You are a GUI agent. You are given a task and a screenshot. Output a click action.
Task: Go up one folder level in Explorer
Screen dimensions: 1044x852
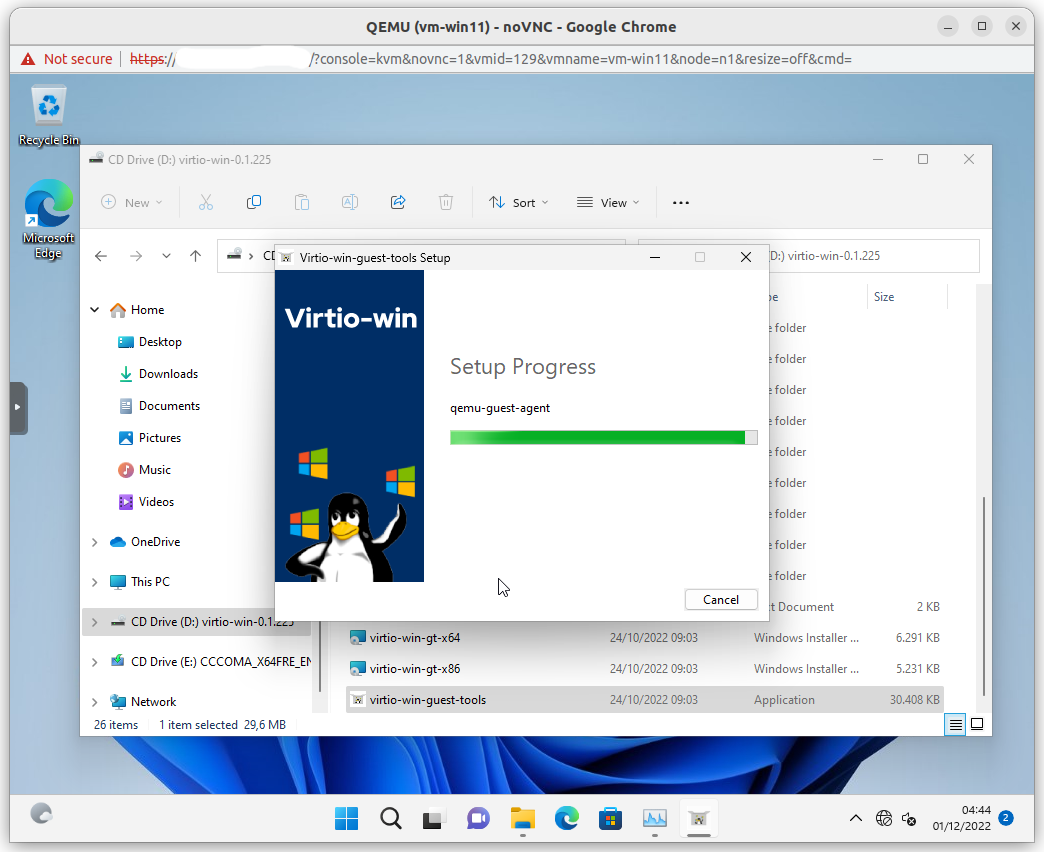tap(195, 256)
